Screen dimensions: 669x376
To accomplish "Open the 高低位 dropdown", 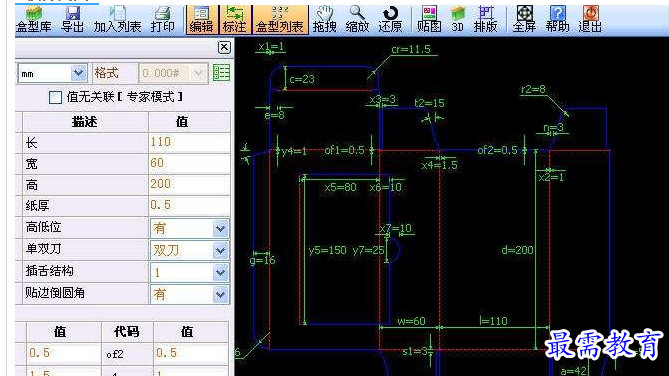I will coord(220,229).
